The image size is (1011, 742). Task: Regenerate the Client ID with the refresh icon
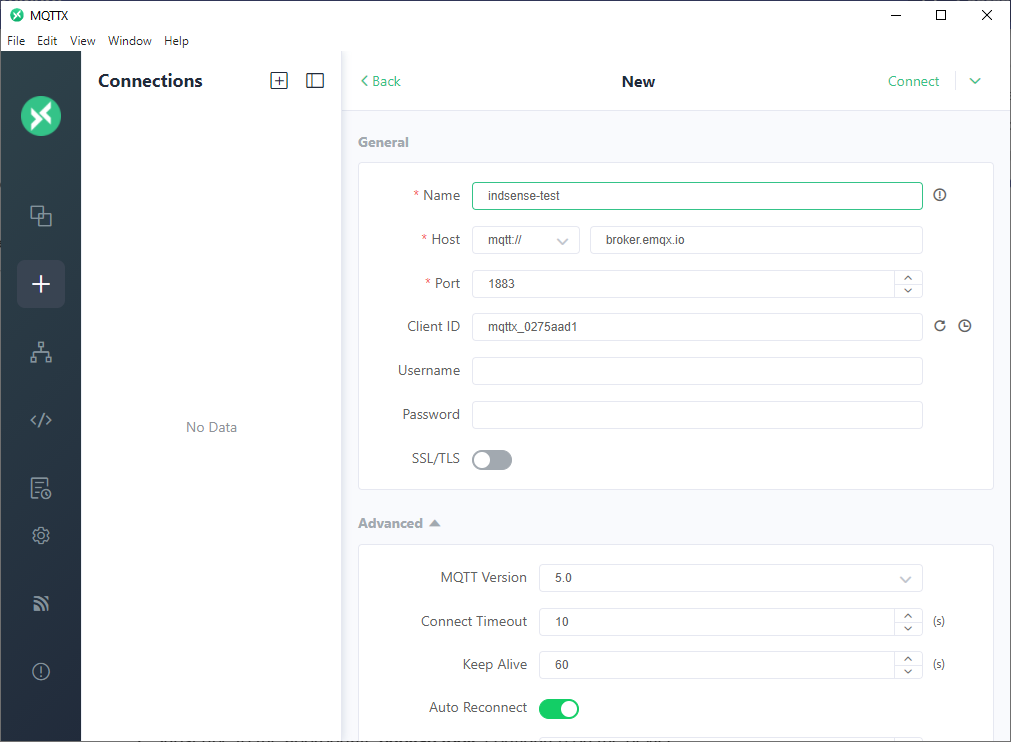click(x=940, y=326)
